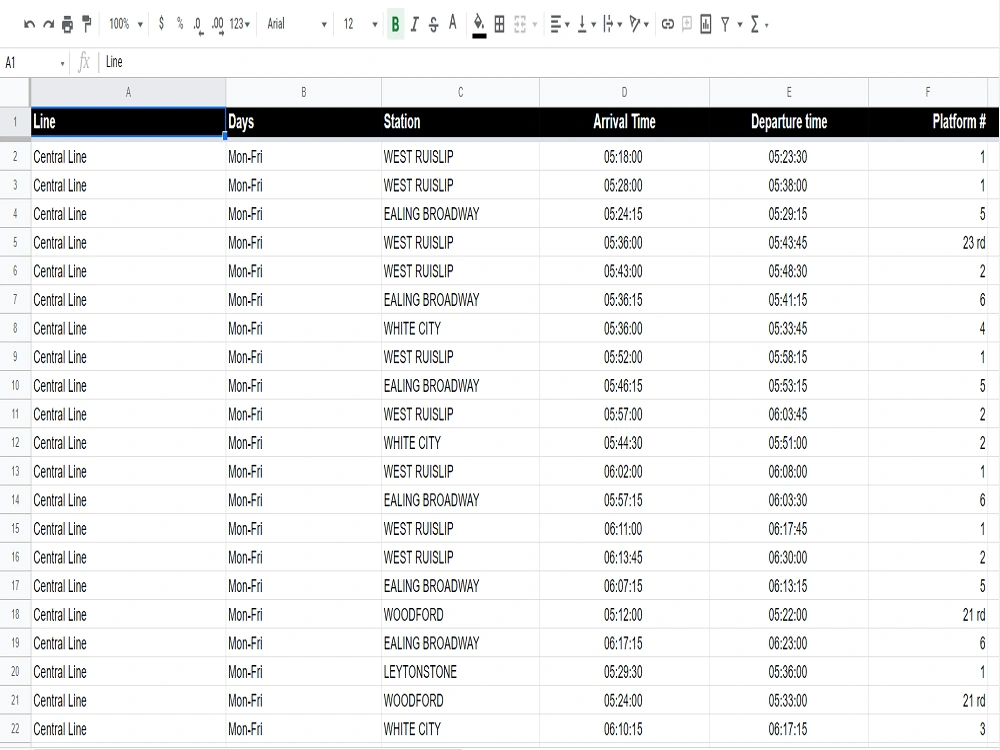
Task: Open the functions sigma menu
Action: tap(759, 25)
